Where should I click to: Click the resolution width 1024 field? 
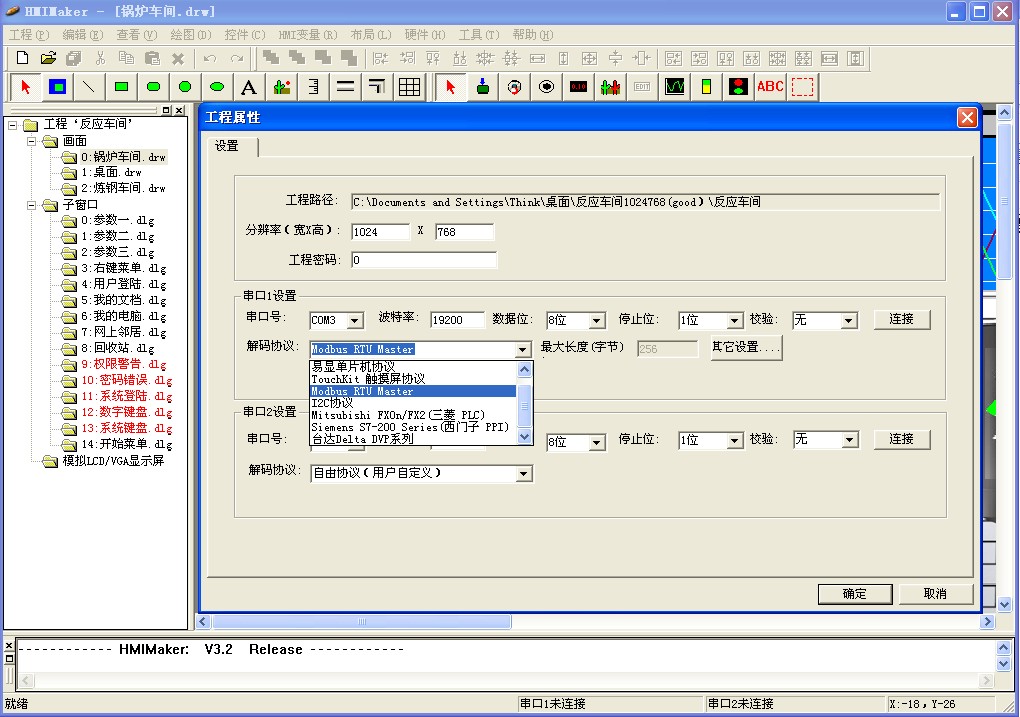tap(381, 232)
